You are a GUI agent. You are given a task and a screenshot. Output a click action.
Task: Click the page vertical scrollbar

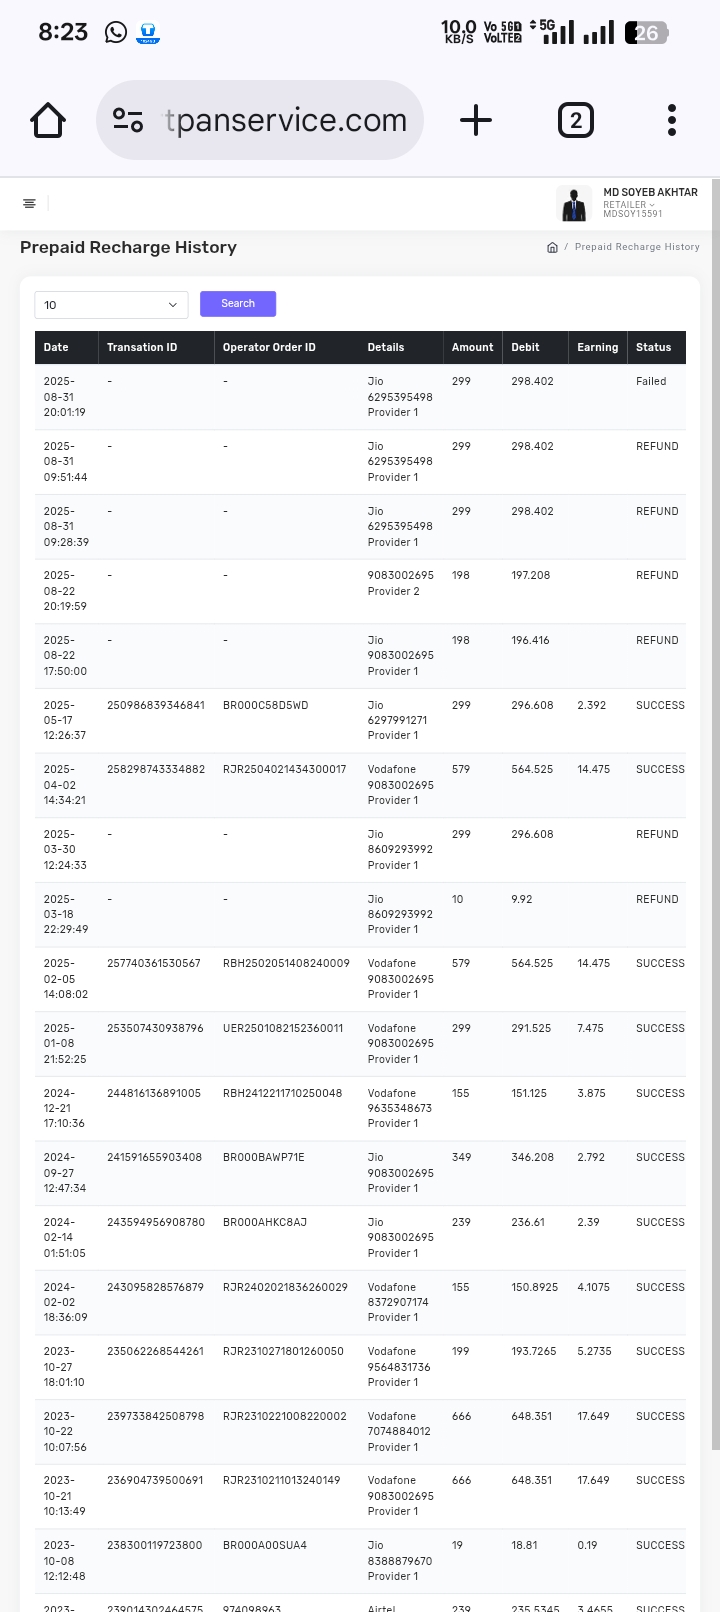click(x=714, y=800)
